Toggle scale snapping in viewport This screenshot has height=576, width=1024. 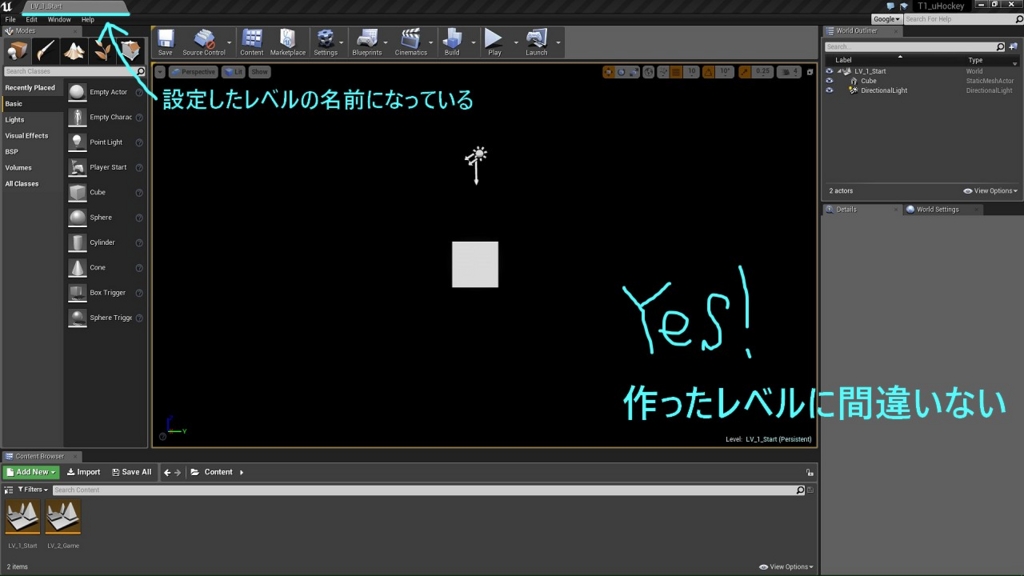(744, 72)
